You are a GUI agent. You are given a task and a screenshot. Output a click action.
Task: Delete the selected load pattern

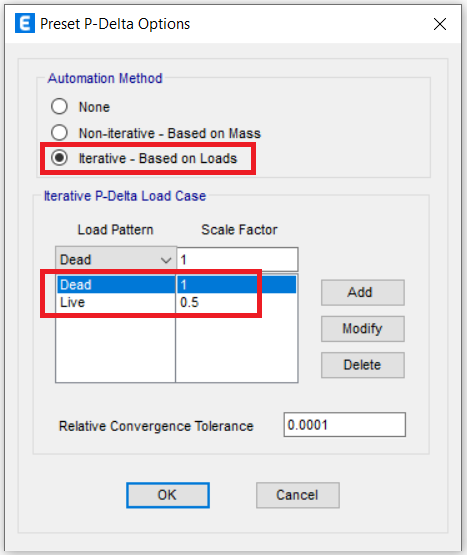tap(363, 365)
